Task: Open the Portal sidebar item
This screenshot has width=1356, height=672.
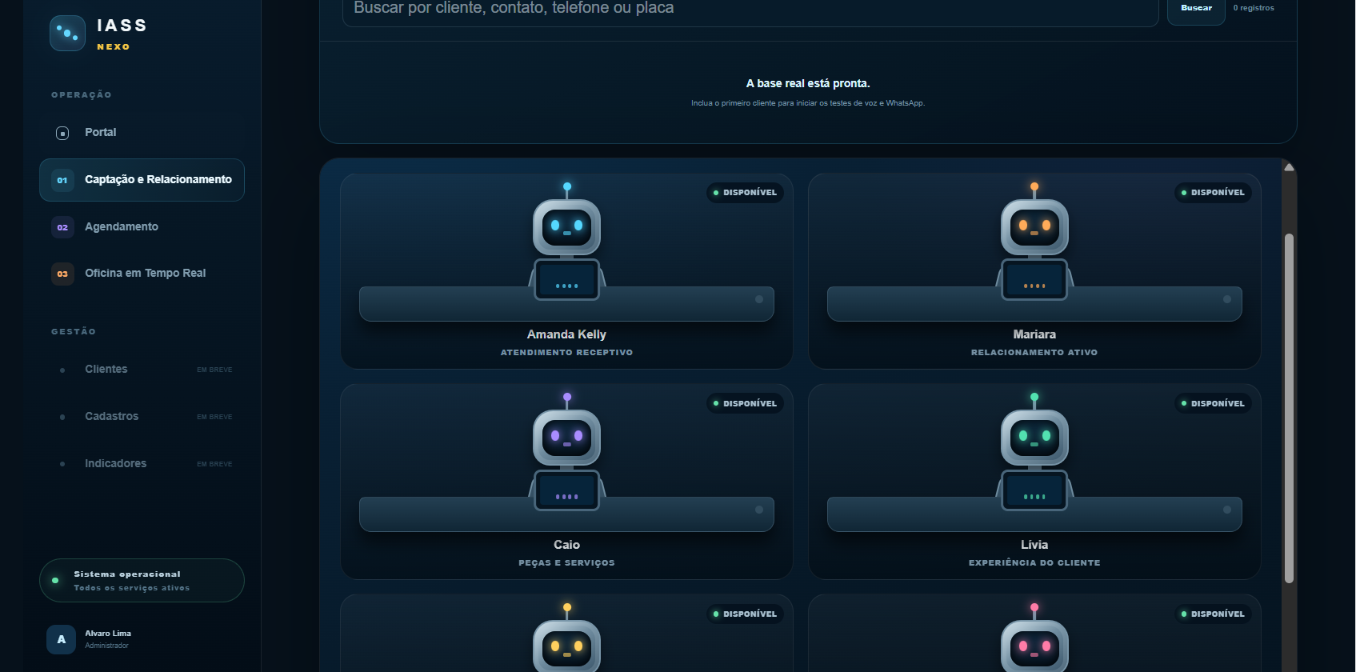Action: pyautogui.click(x=142, y=132)
